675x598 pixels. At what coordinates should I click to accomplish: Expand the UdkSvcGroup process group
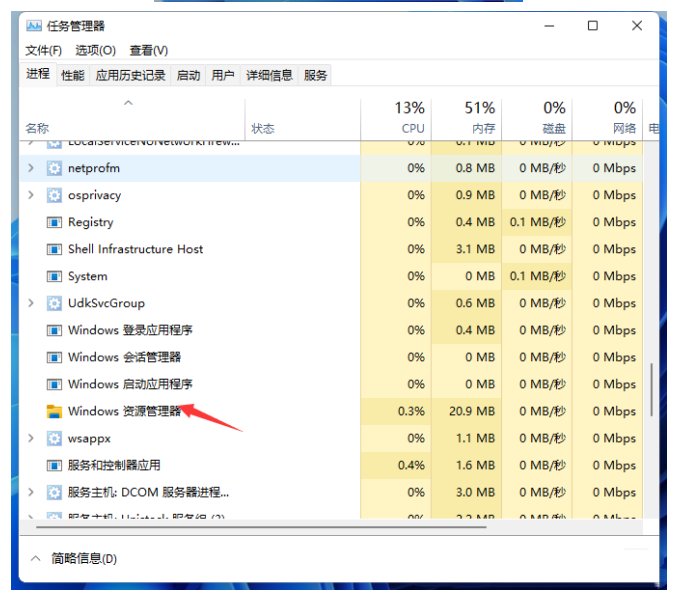coord(31,303)
